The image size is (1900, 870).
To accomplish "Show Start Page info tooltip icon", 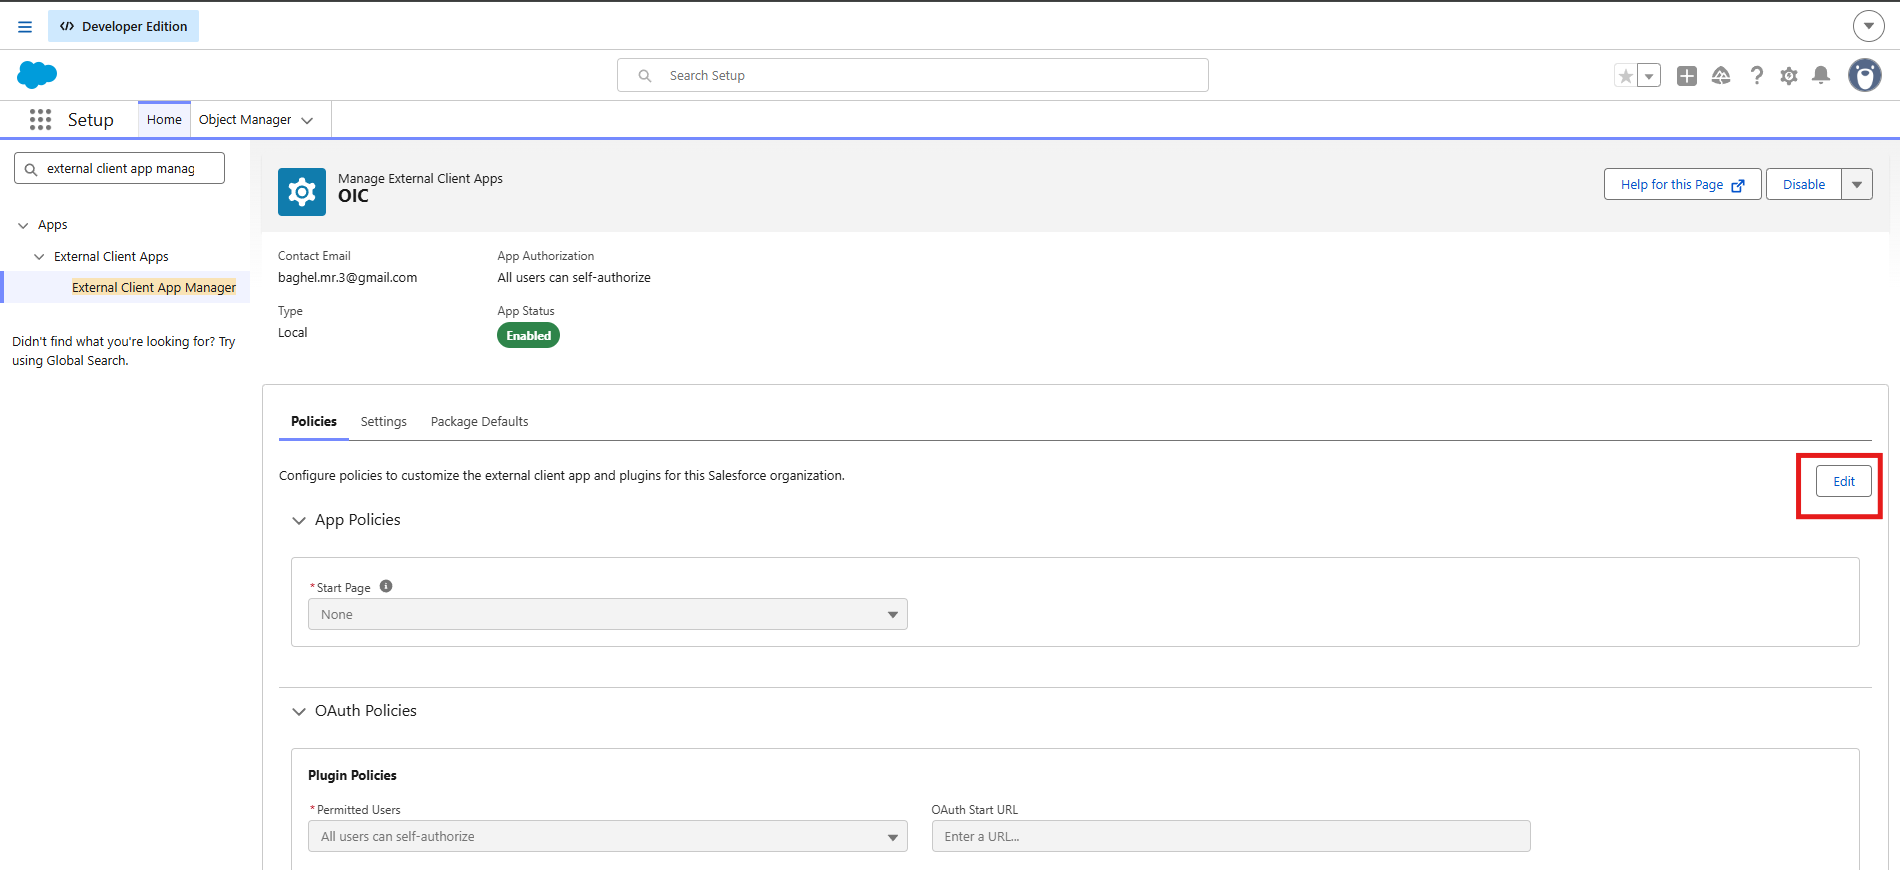I will click(x=386, y=587).
